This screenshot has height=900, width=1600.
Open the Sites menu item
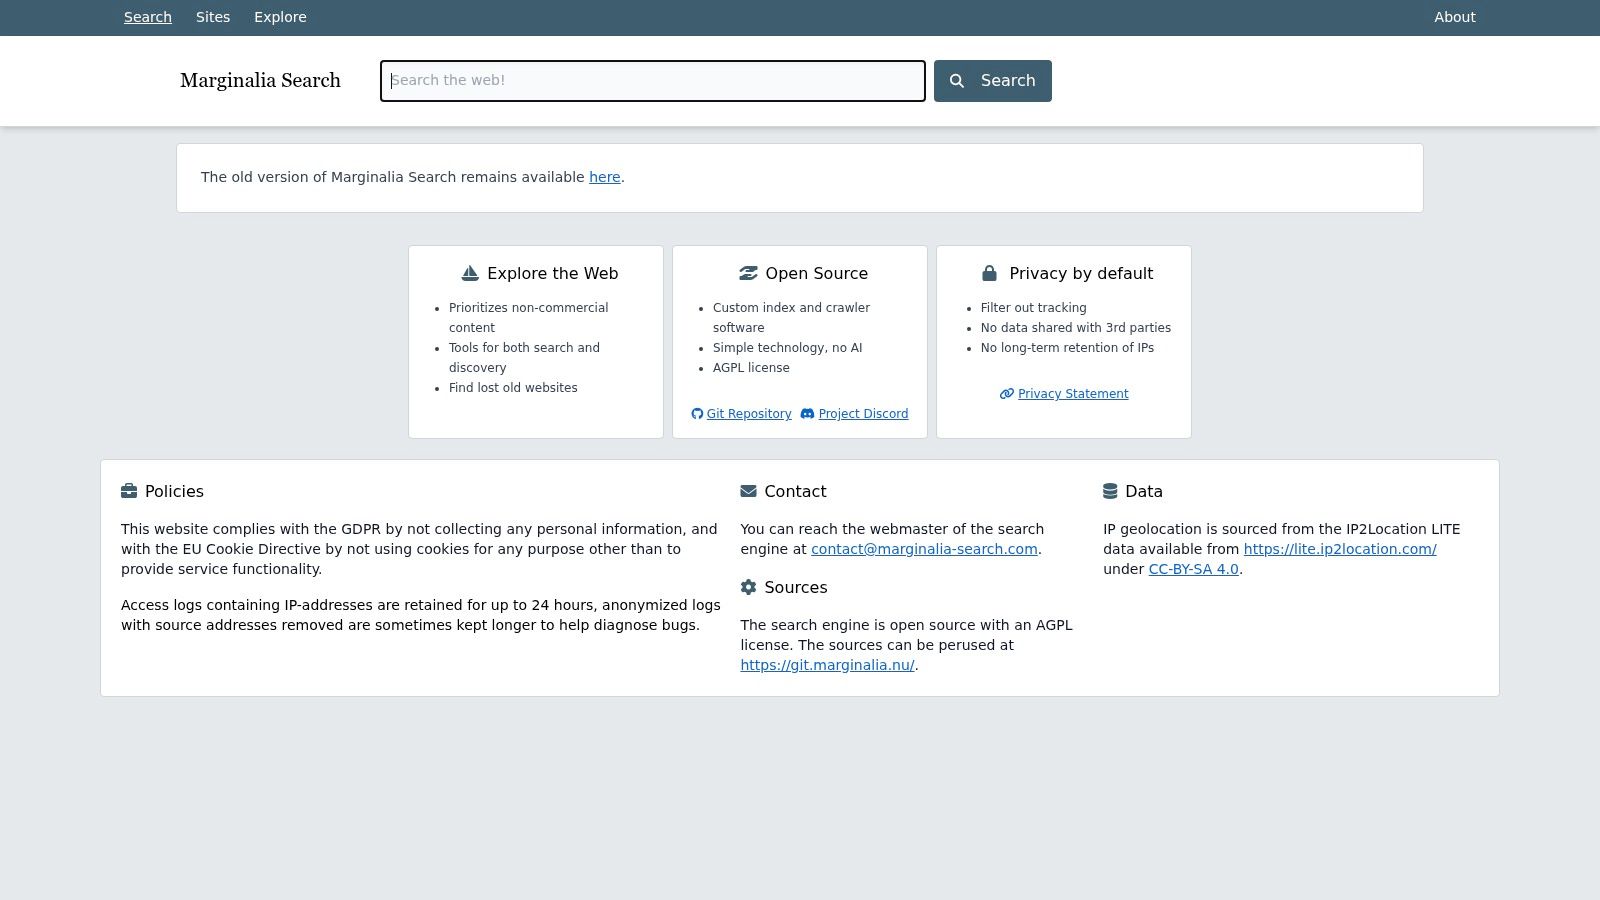click(213, 17)
